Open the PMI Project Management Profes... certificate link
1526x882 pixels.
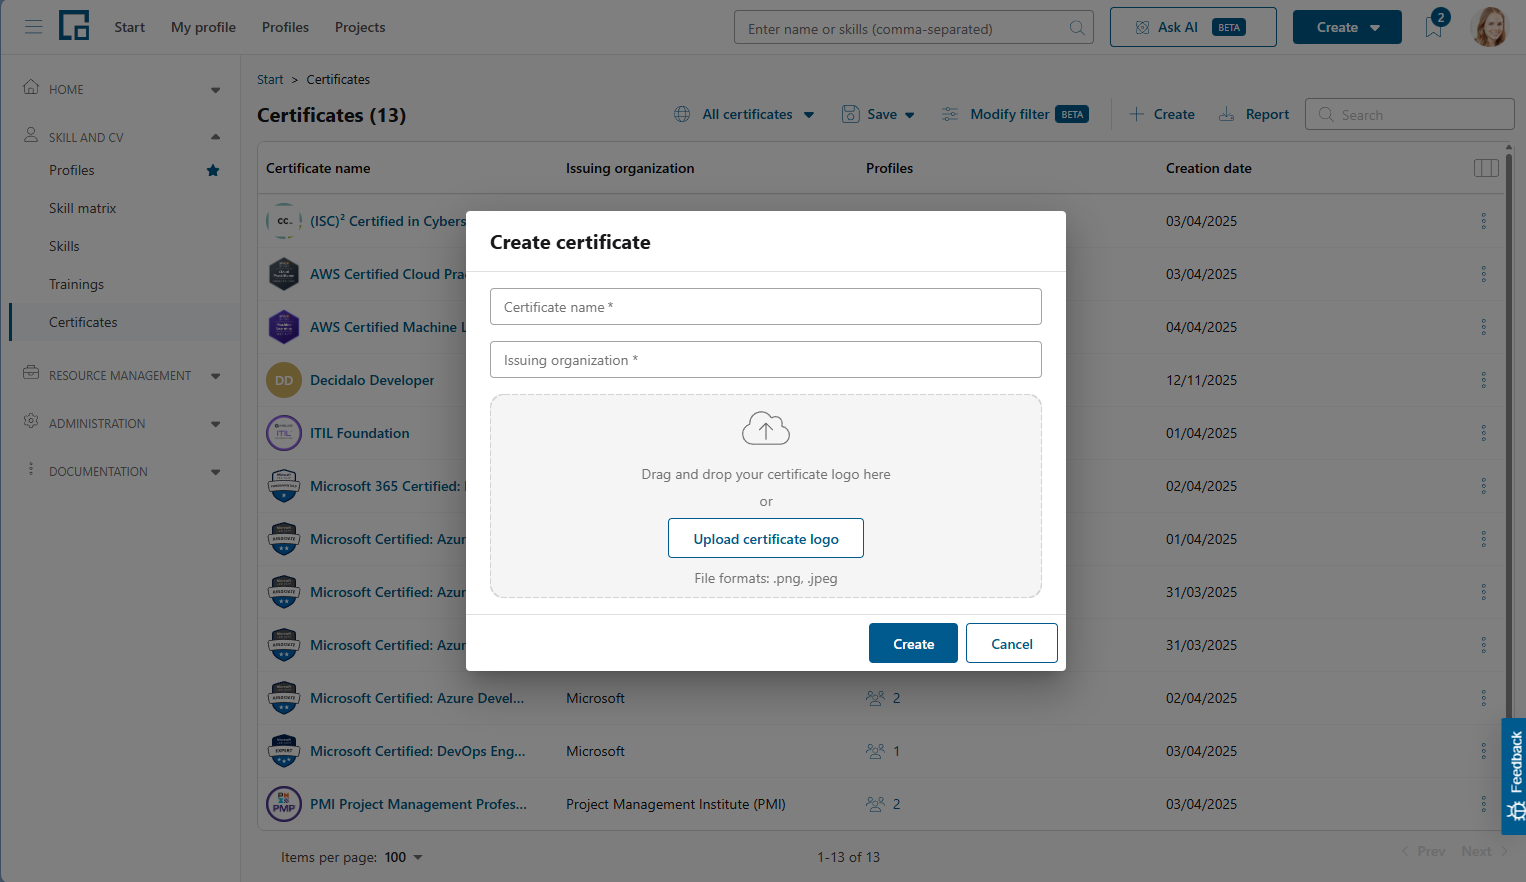pos(418,804)
